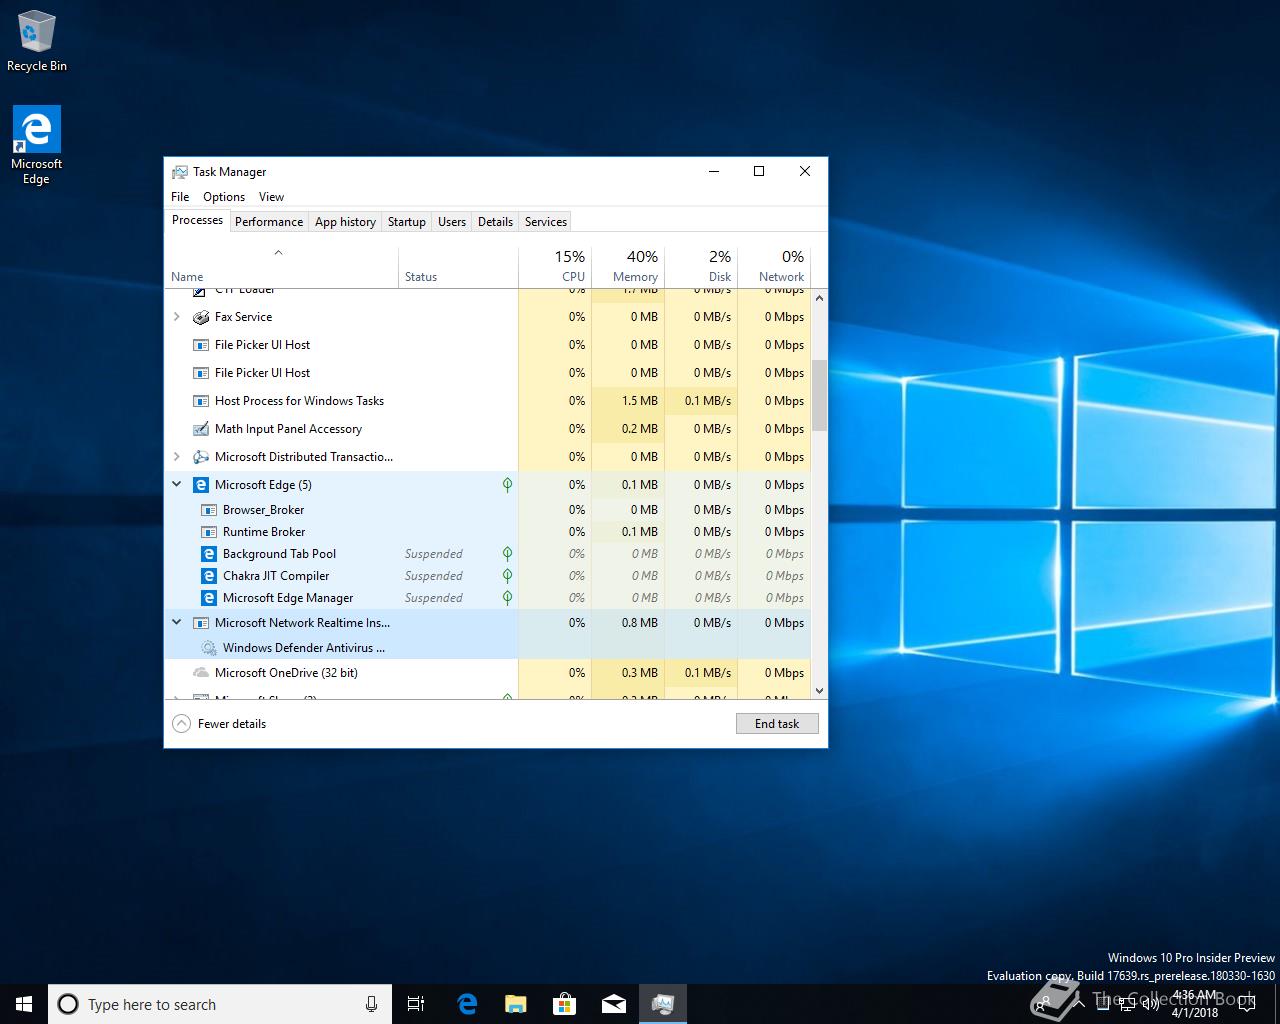The height and width of the screenshot is (1024, 1280).
Task: Click the green leaf icon on Microsoft Edge (5)
Action: pos(507,485)
